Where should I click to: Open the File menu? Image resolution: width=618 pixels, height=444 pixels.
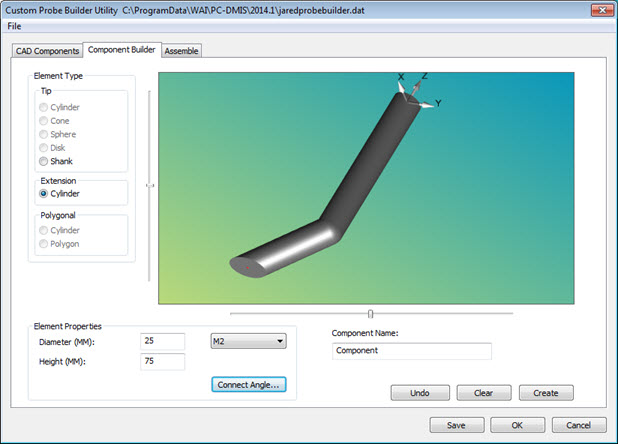13,26
